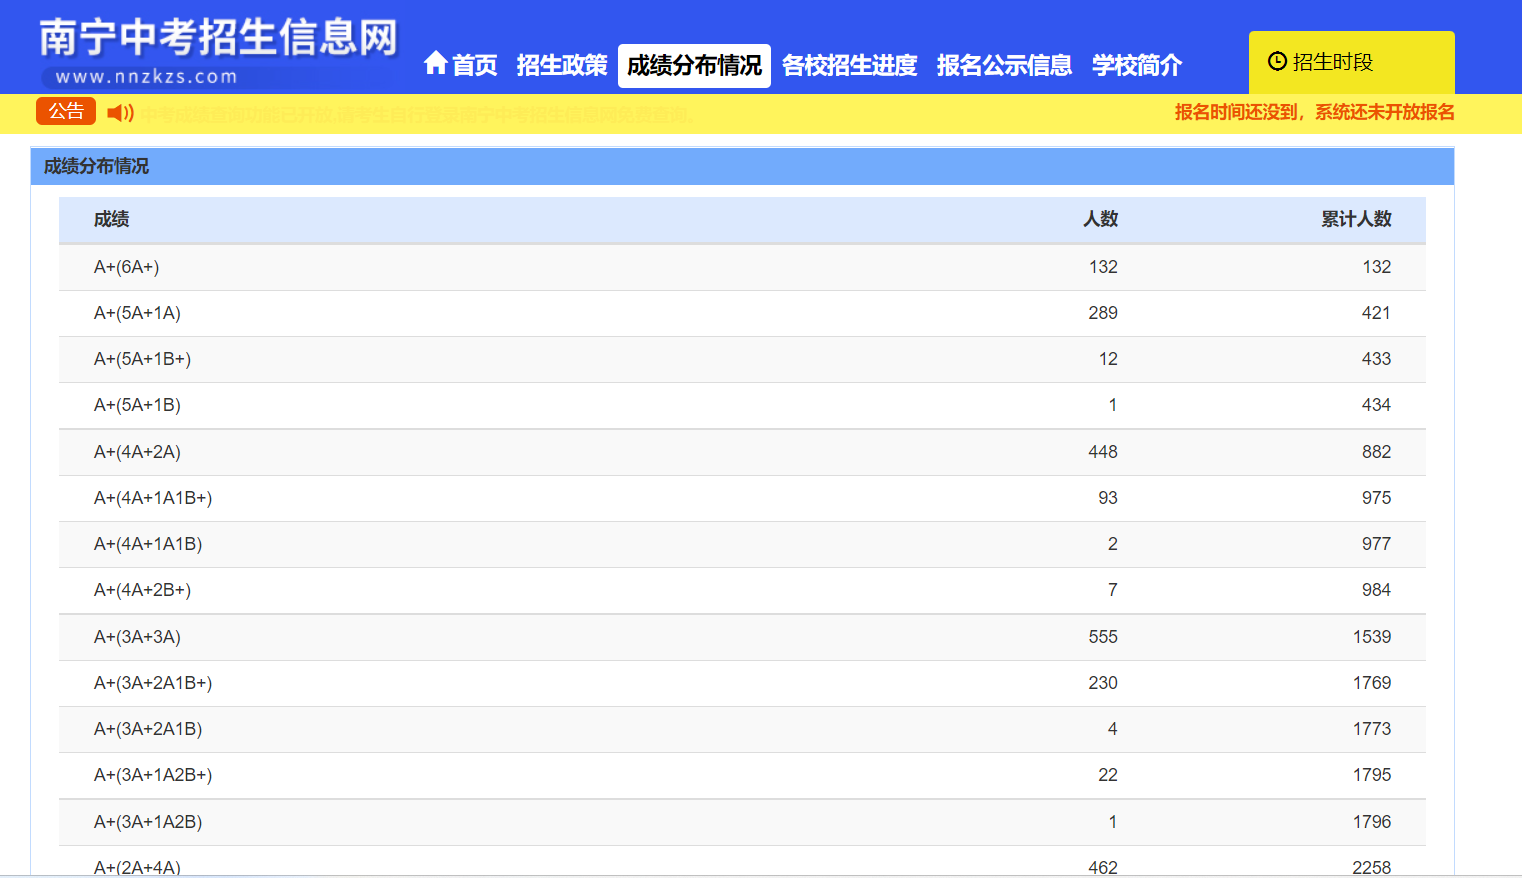1522x878 pixels.
Task: Open the 招生政策 menu item
Action: tap(561, 66)
